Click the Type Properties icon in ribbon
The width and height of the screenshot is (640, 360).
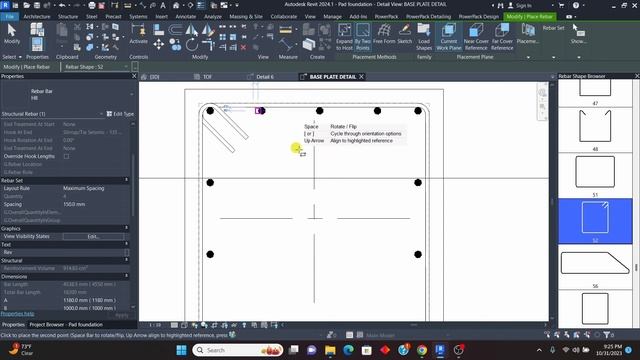pos(37,29)
